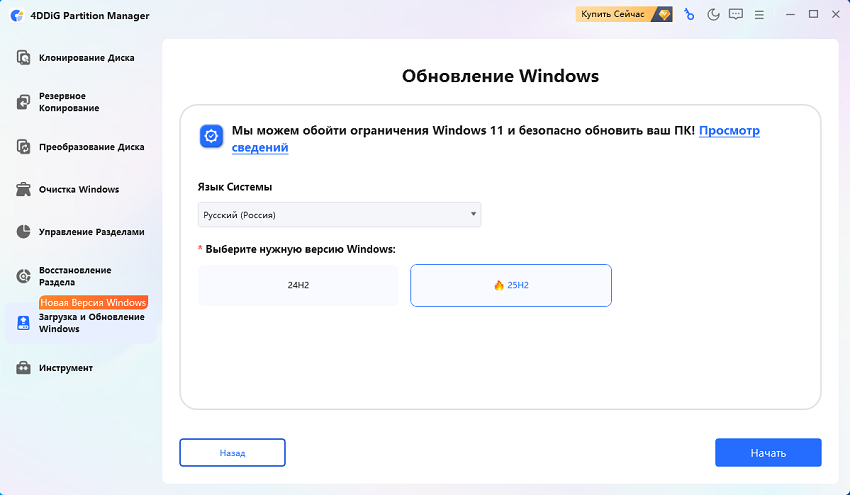Click the 4DDiG app logo icon

(17, 16)
